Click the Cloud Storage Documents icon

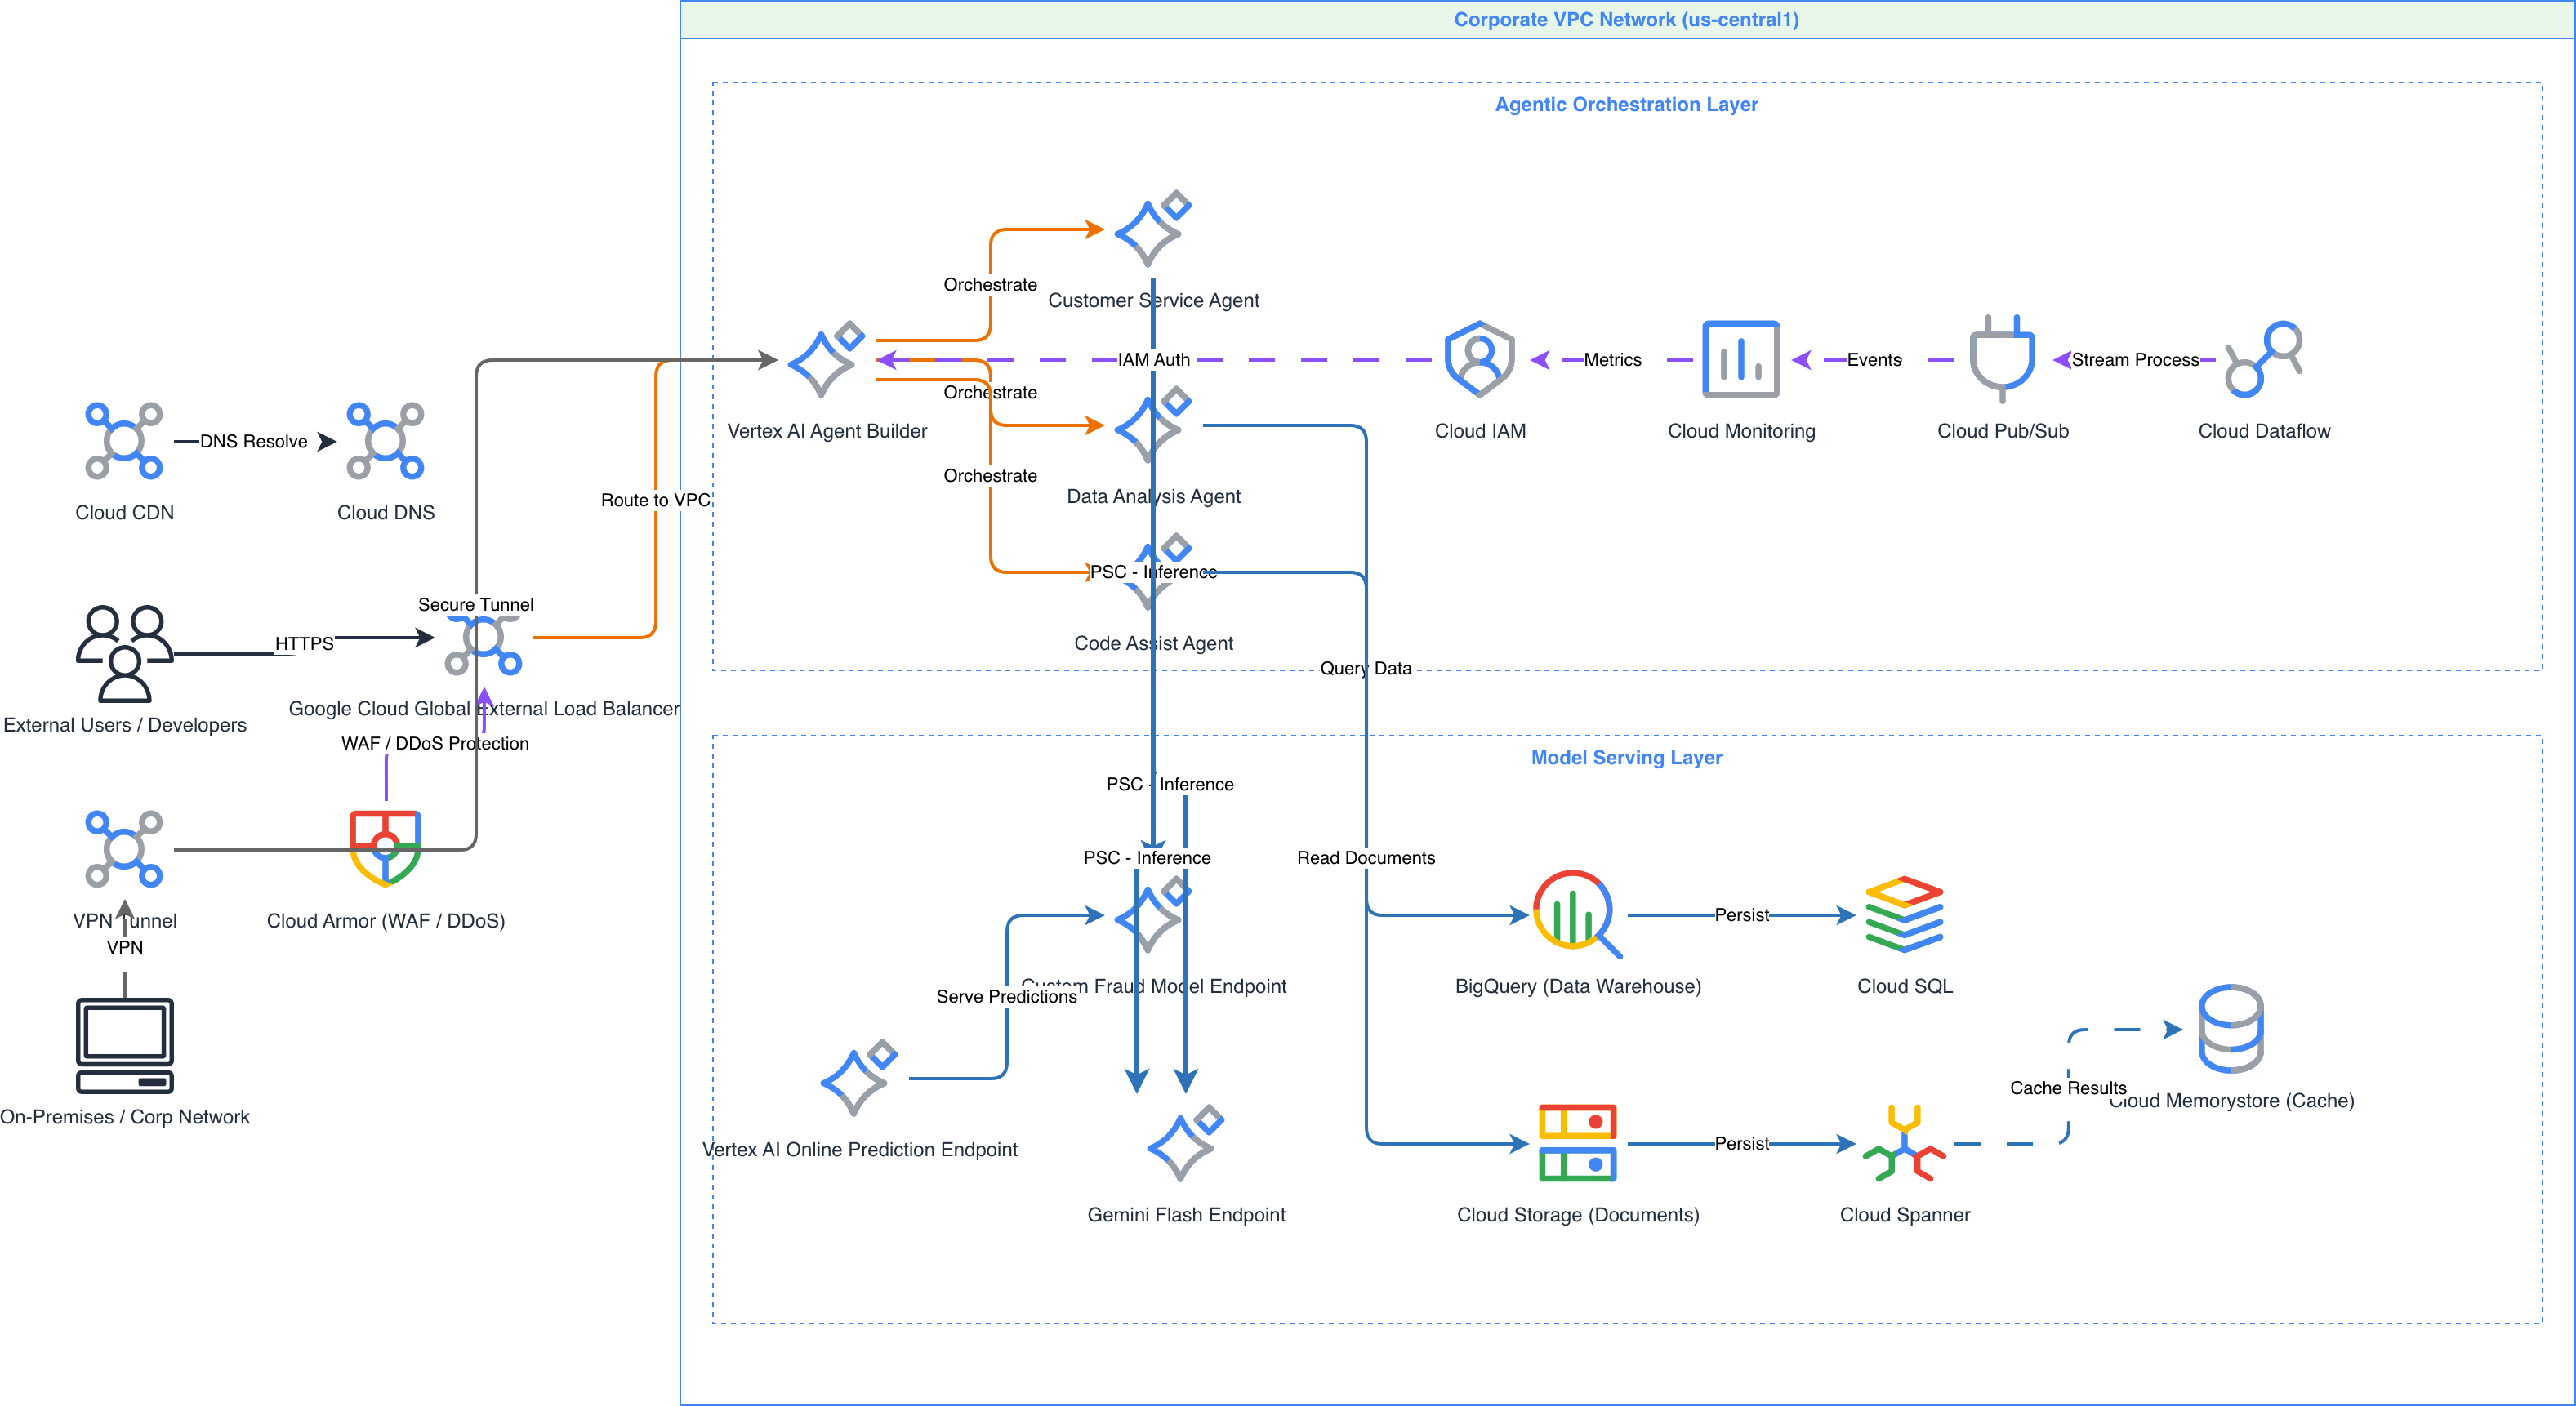tap(1578, 1143)
